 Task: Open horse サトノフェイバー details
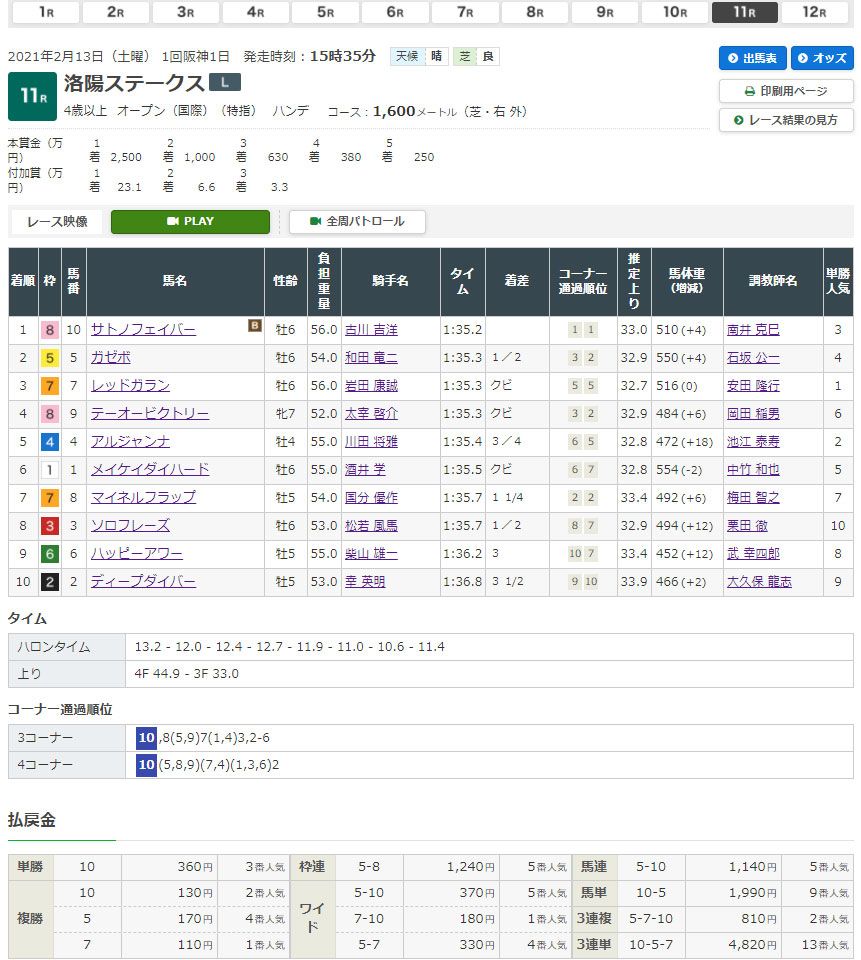point(143,329)
